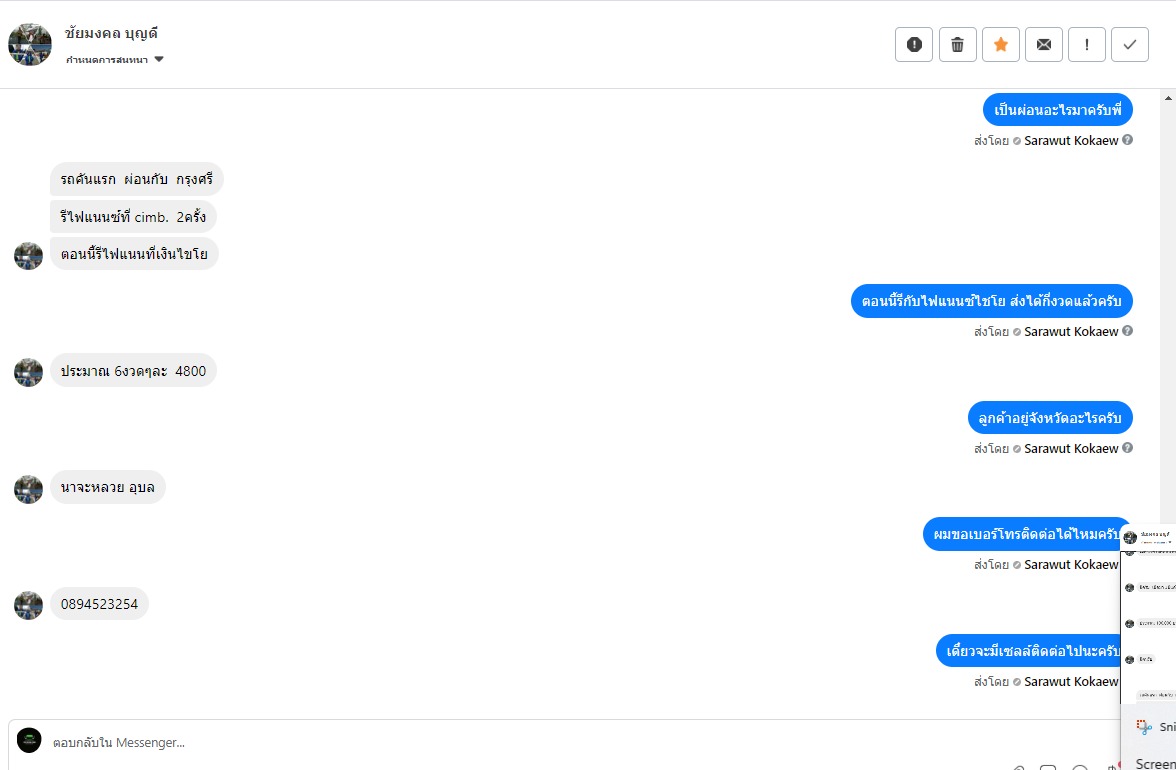The image size is (1176, 770).
Task: Click the exclamation mark priority button
Action: [1087, 44]
